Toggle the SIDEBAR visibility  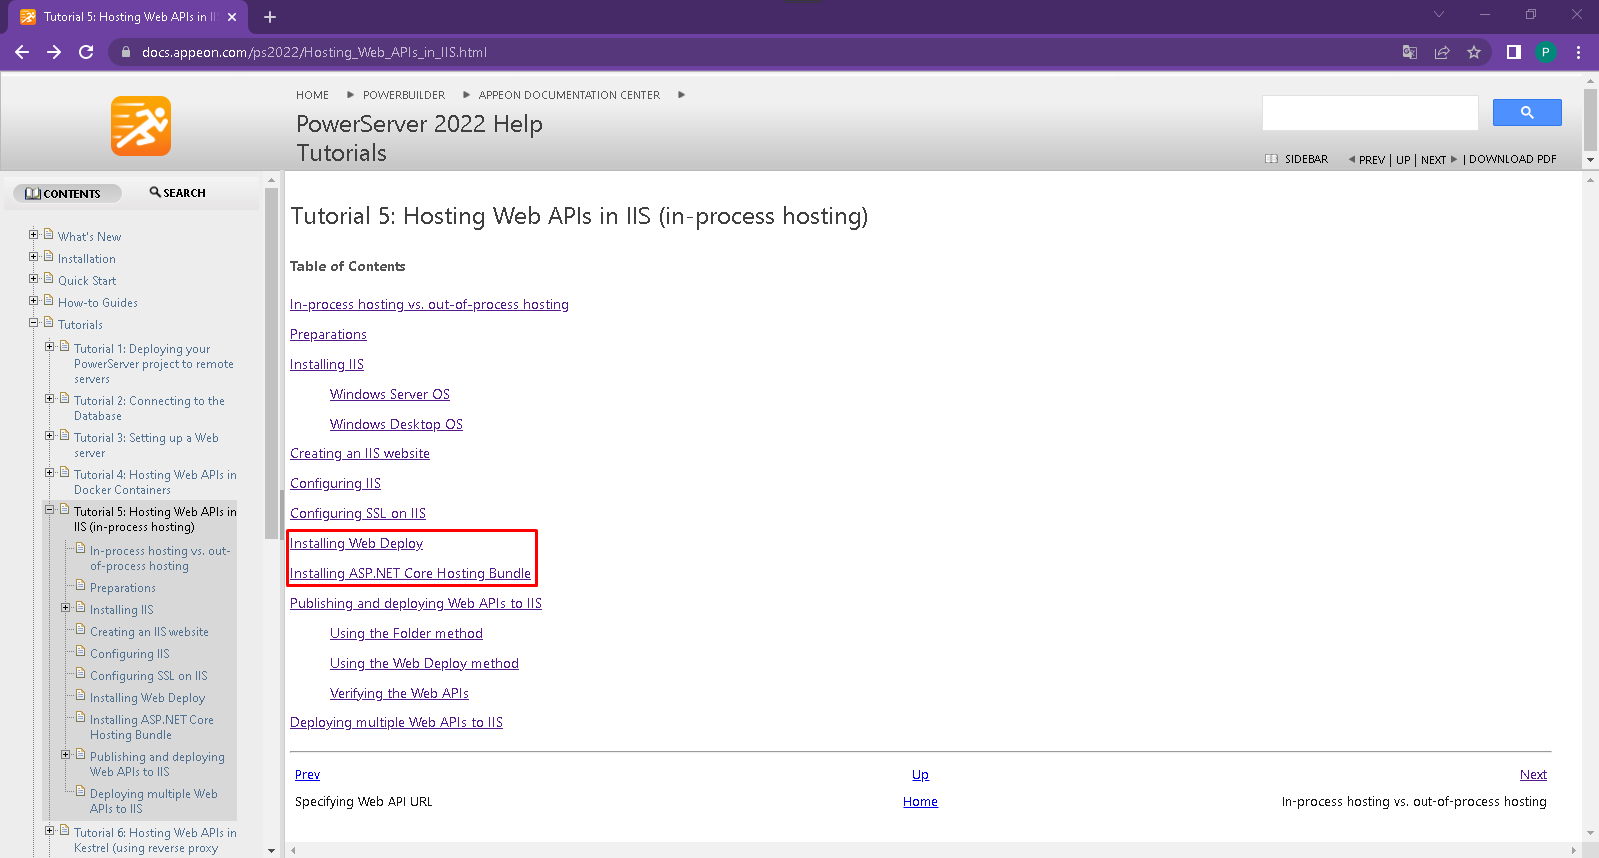tap(1297, 159)
